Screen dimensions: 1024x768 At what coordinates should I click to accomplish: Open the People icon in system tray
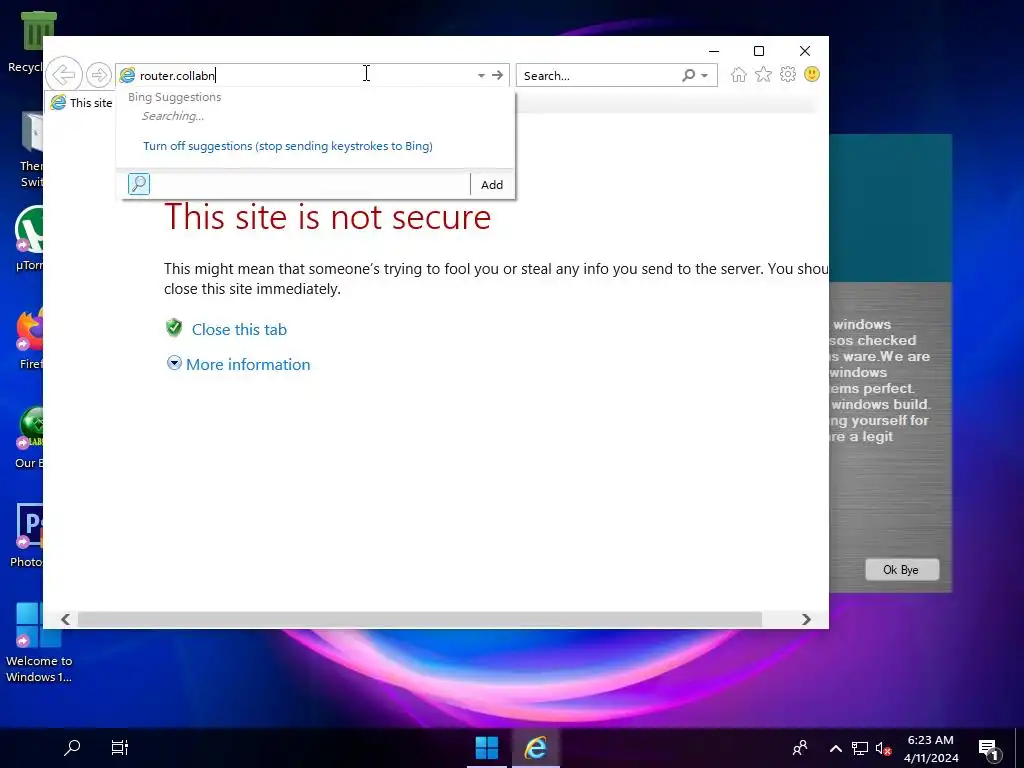point(799,748)
